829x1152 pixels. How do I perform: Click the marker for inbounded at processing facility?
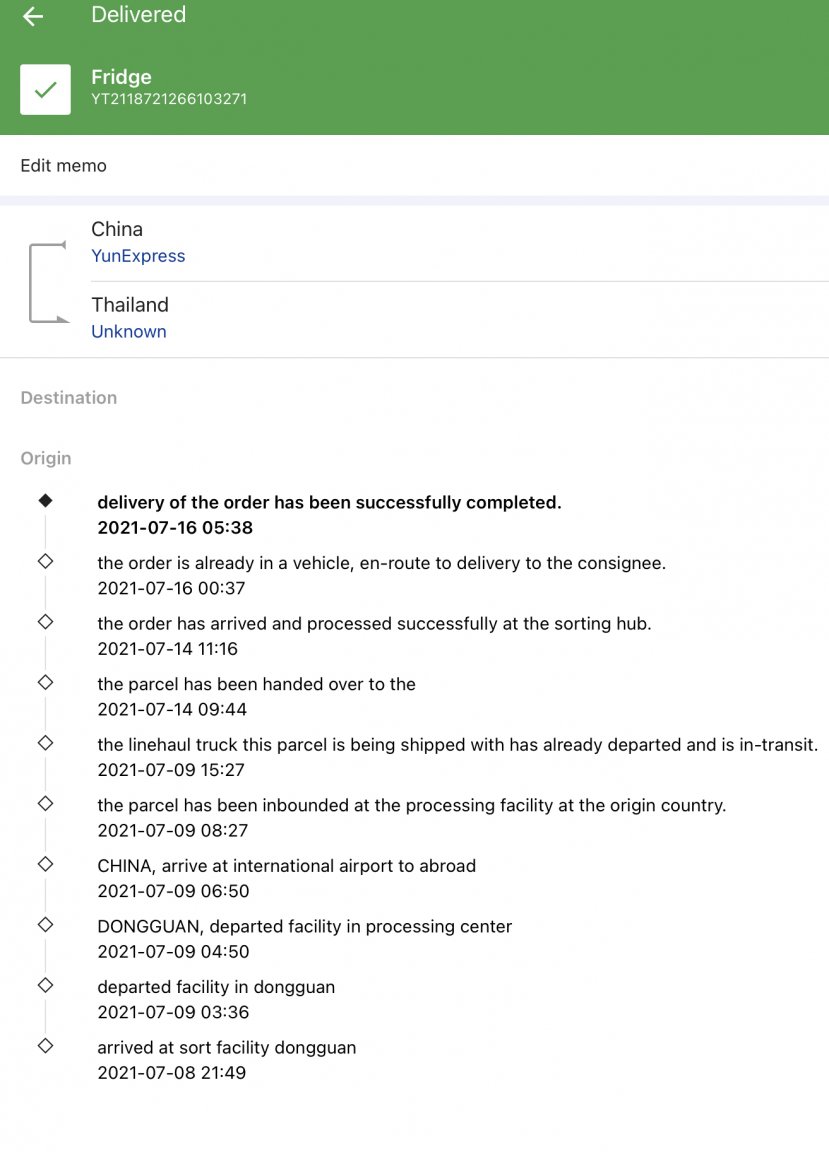[45, 803]
